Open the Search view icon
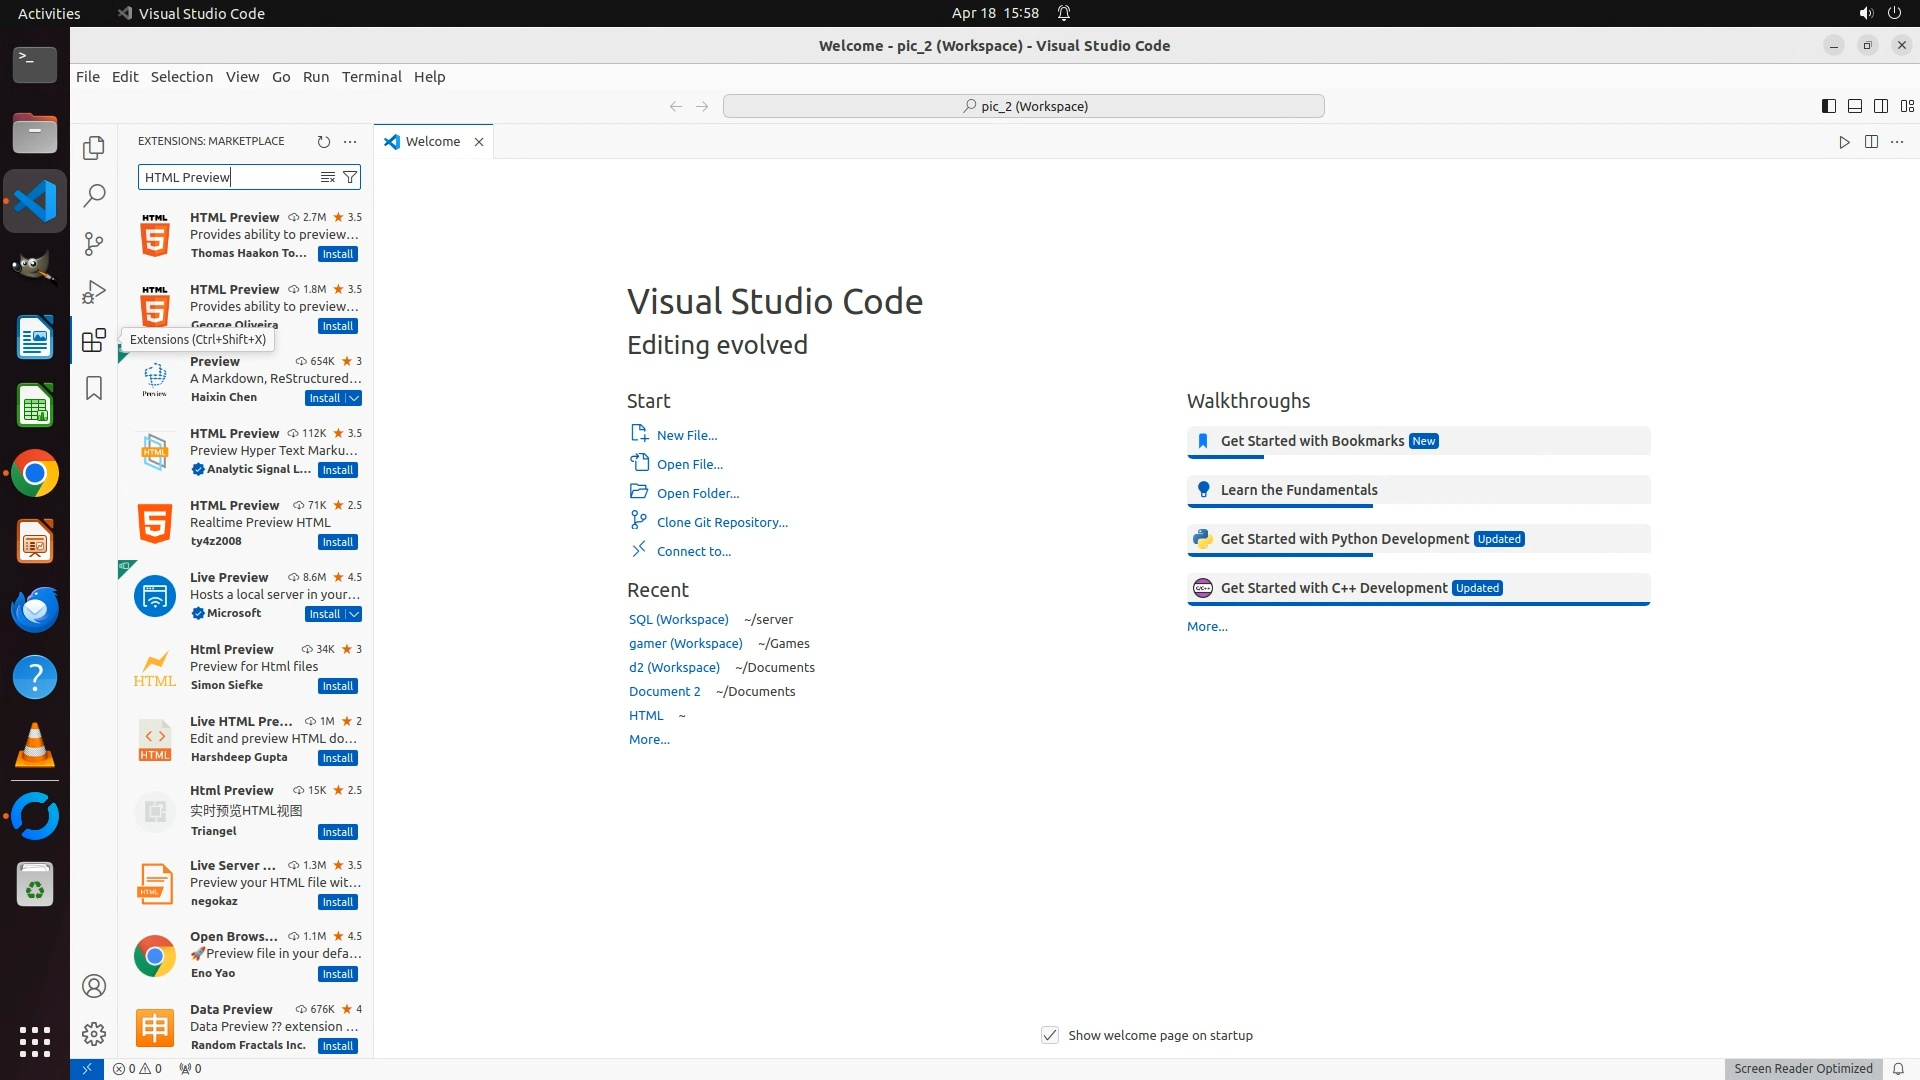Viewport: 1920px width, 1080px height. 94,196
